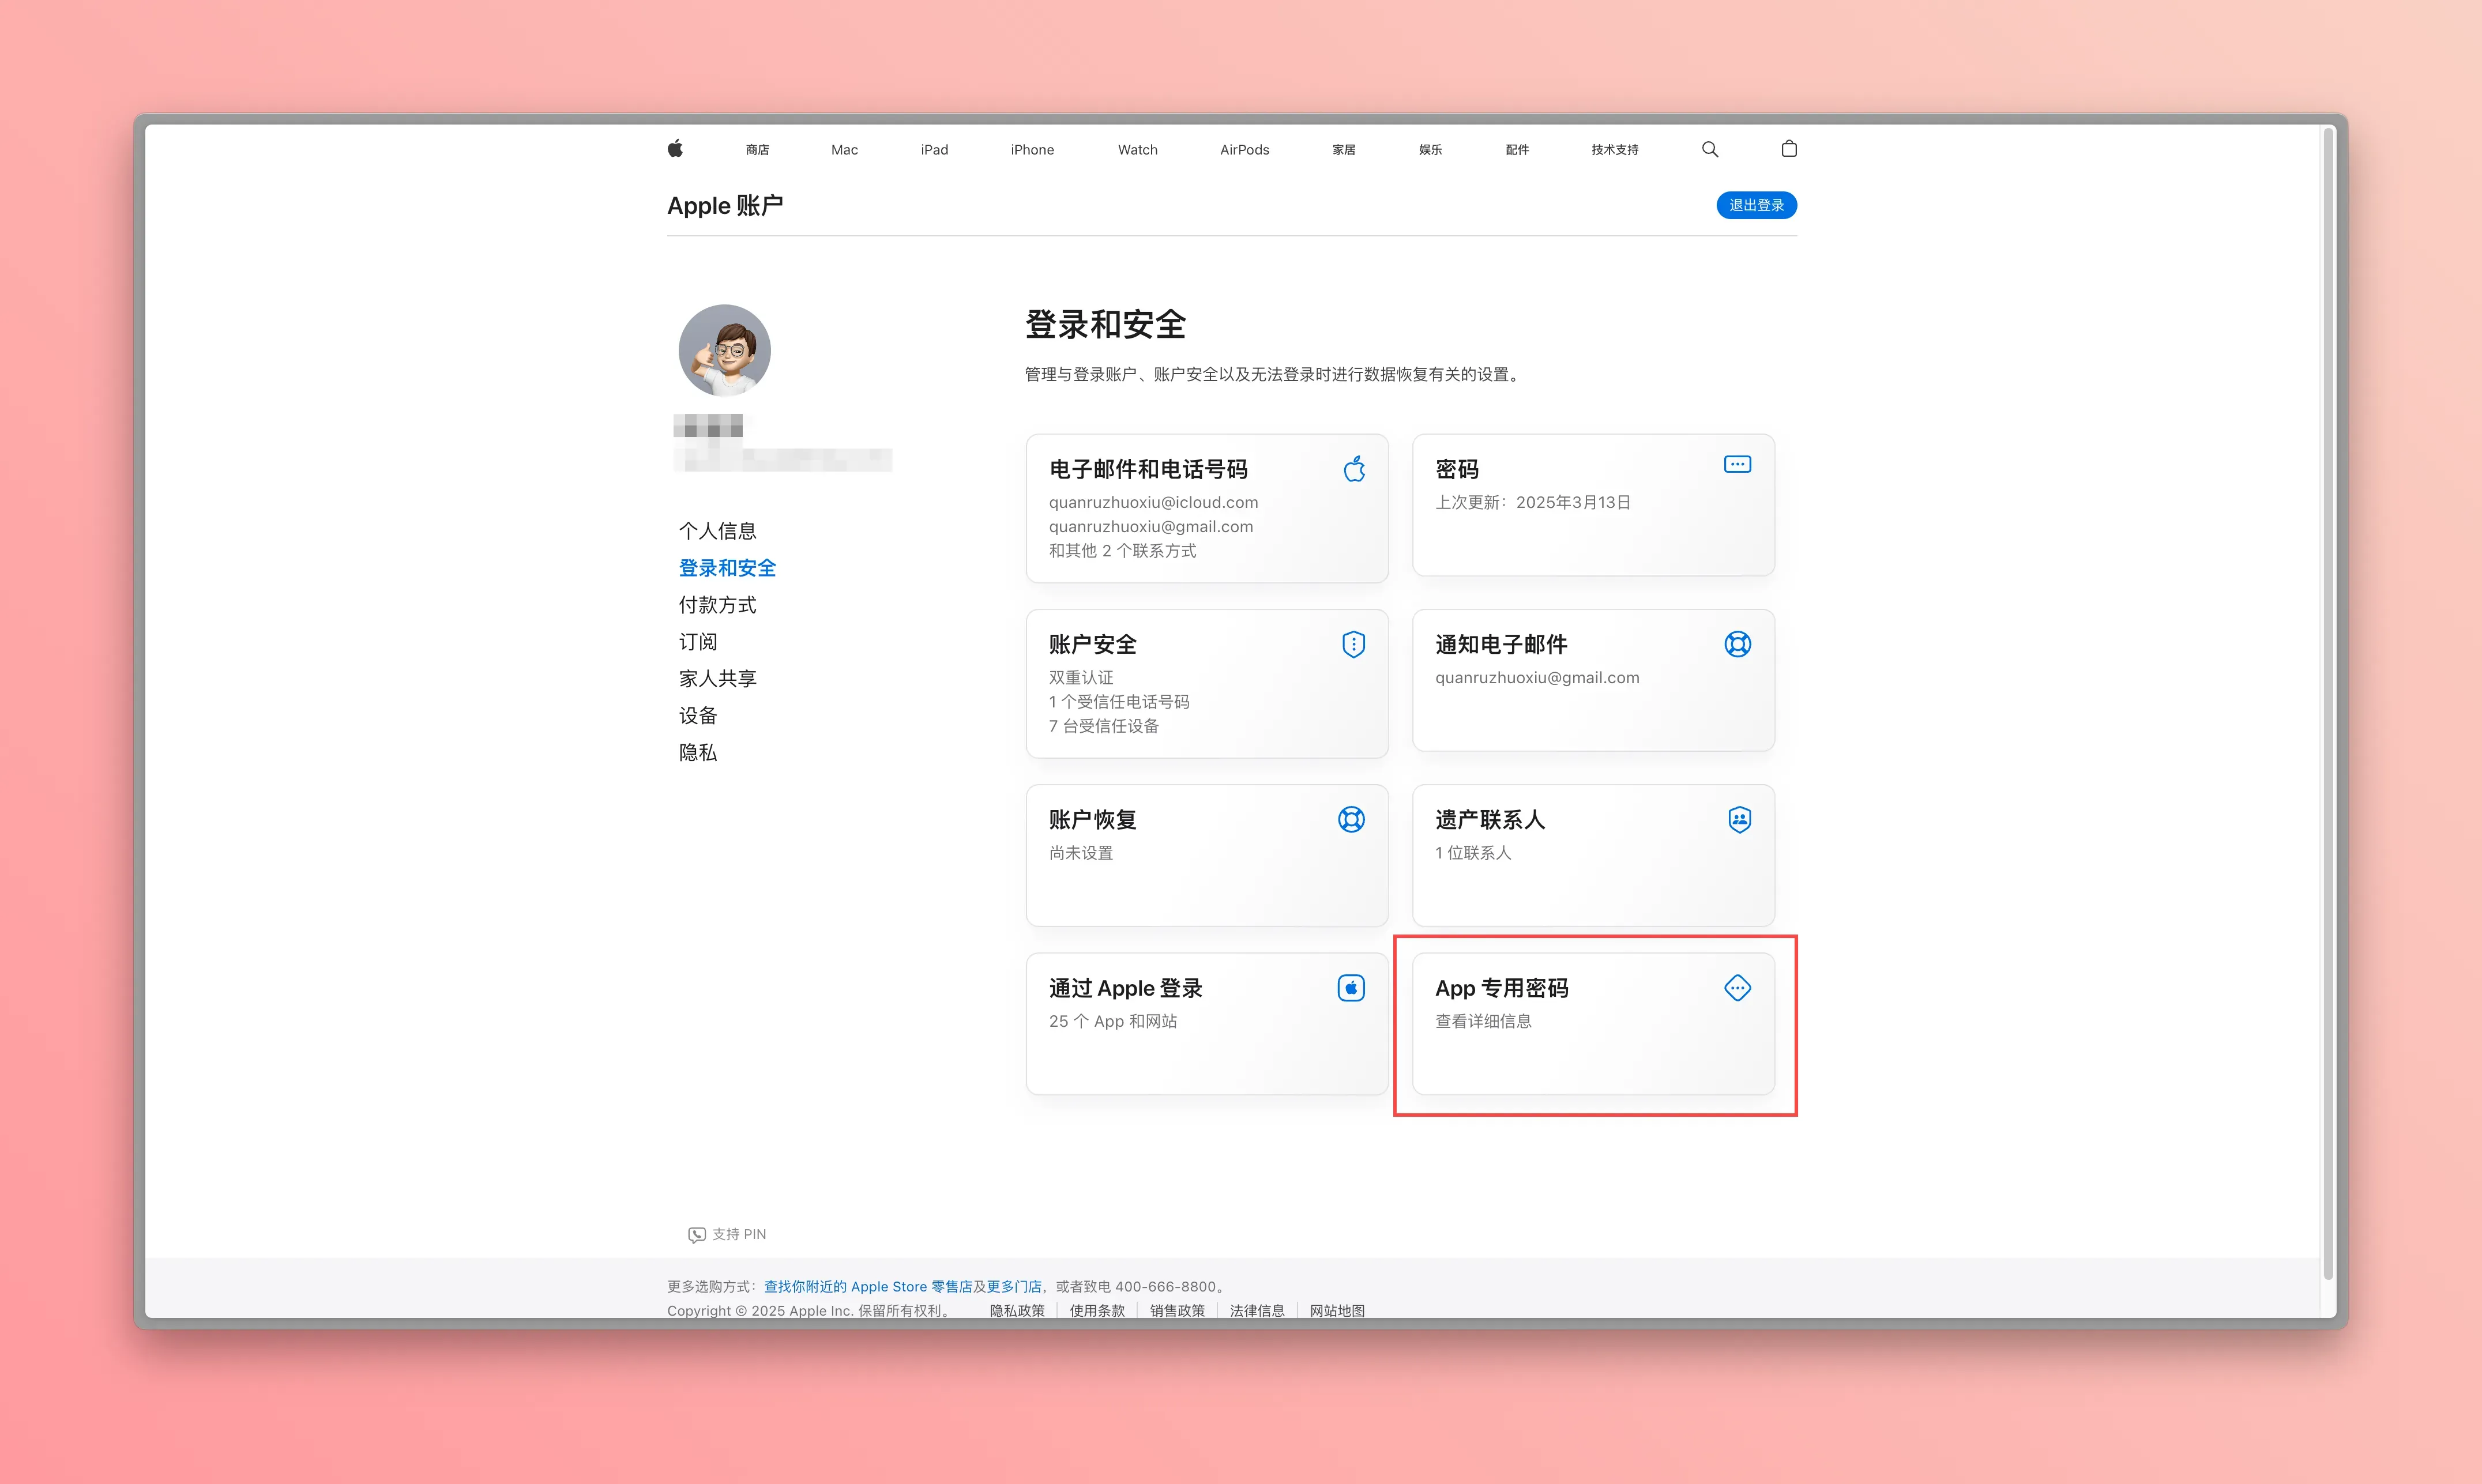Click the Memoji profile avatar
The image size is (2482, 1484).
[x=724, y=350]
